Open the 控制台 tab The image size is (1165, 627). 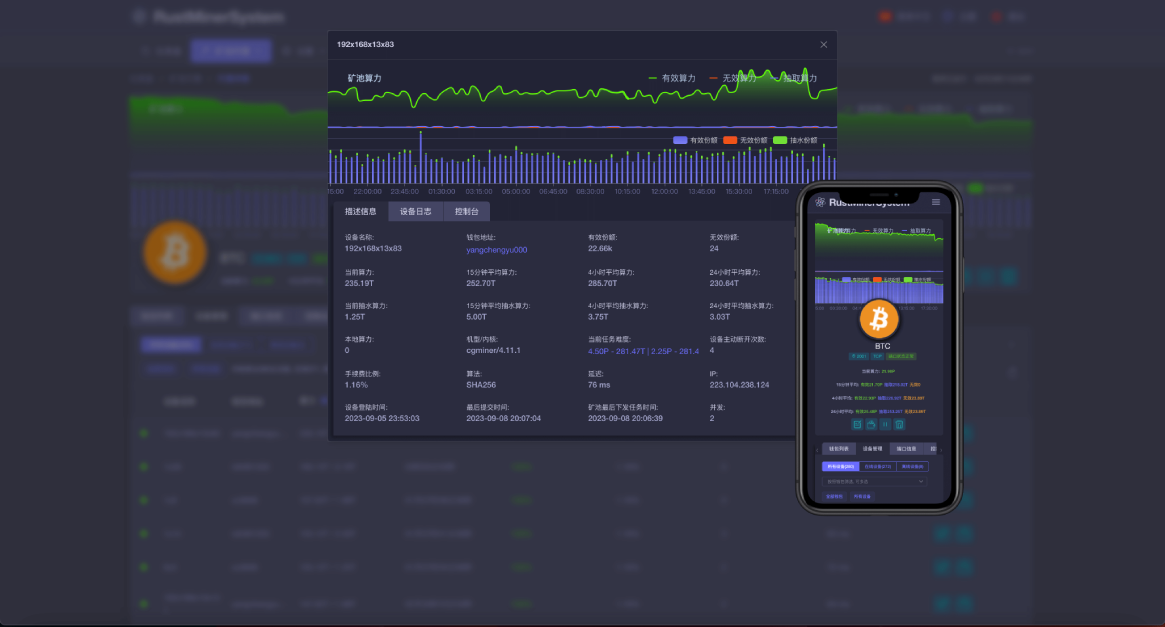click(467, 212)
